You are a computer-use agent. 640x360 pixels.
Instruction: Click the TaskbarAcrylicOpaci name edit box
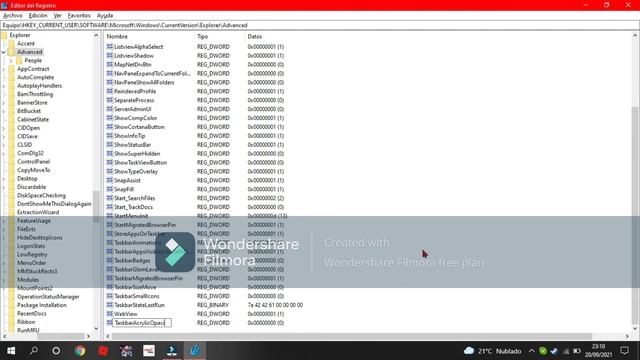[x=142, y=323]
